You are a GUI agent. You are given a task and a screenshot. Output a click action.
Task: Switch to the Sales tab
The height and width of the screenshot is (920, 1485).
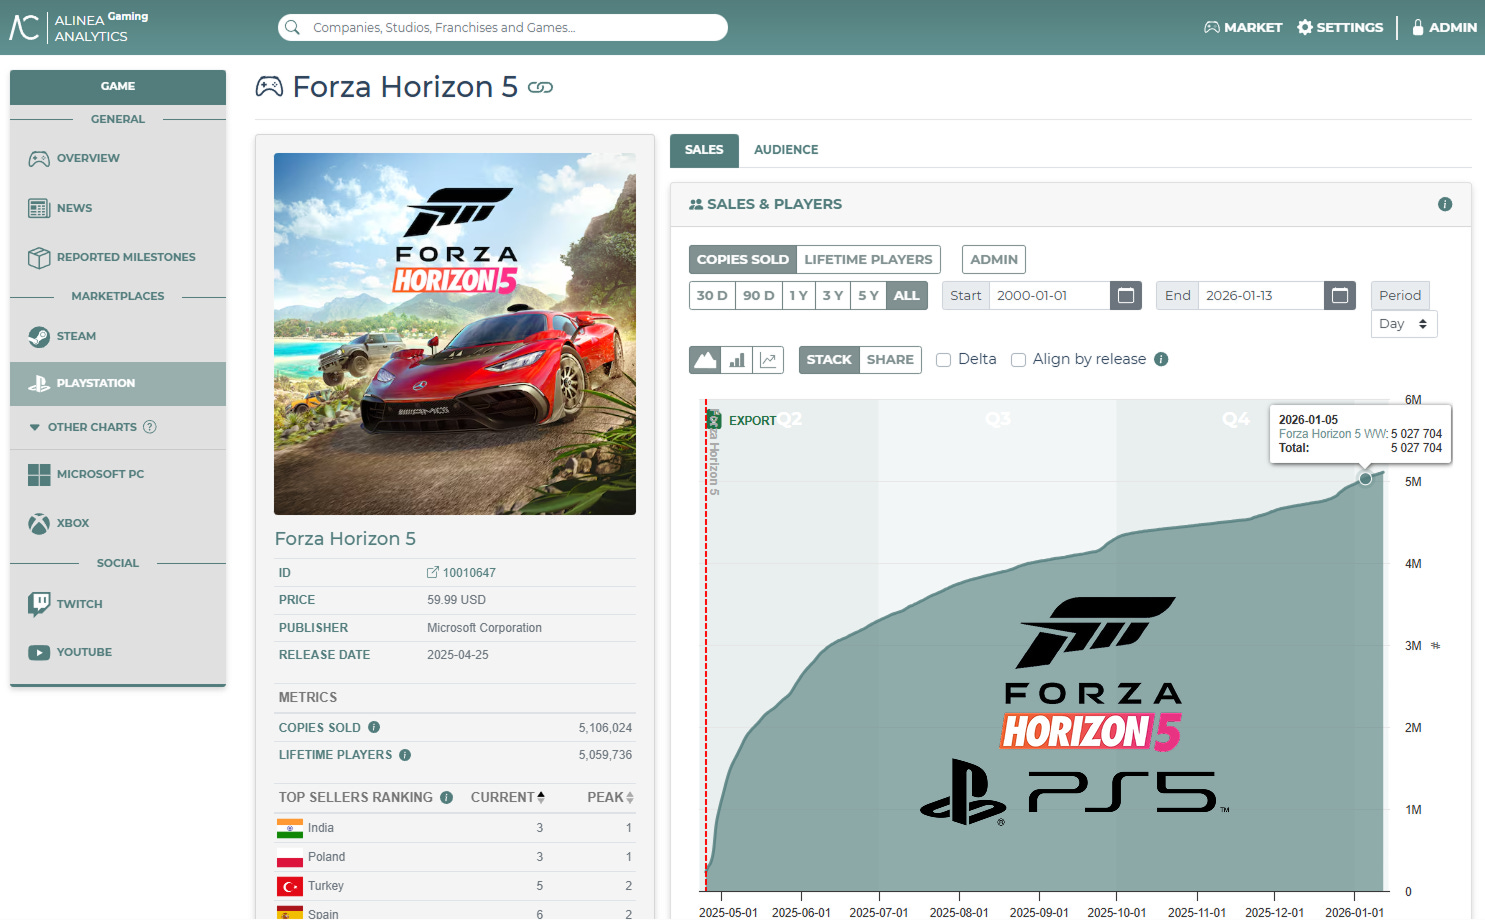coord(704,150)
